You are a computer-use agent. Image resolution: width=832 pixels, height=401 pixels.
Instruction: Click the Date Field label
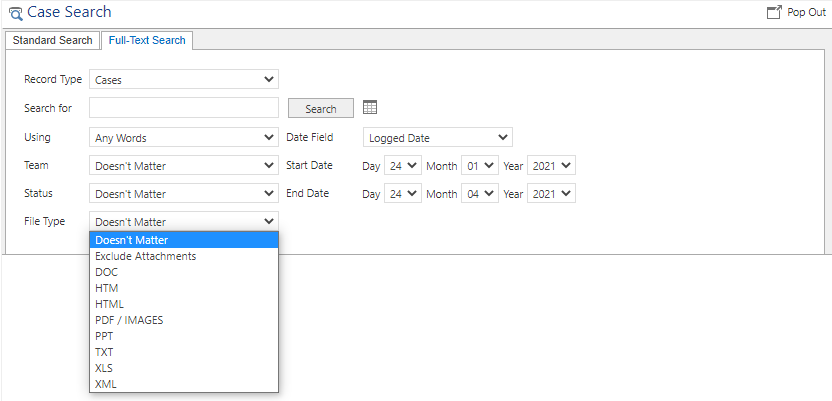[310, 137]
